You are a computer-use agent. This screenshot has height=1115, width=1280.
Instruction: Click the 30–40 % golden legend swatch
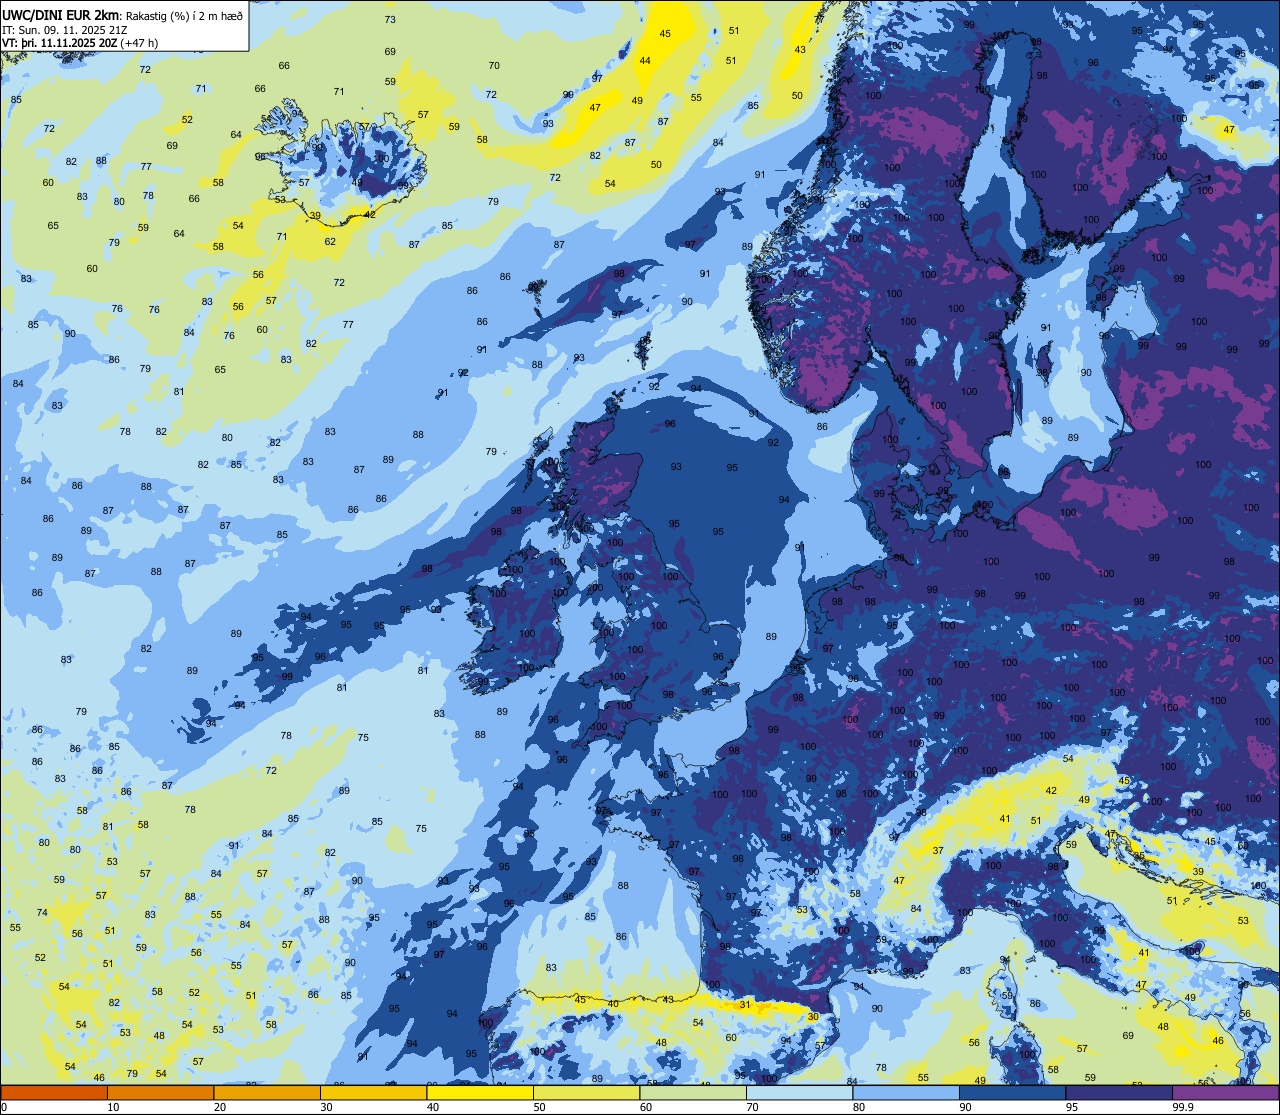pyautogui.click(x=374, y=1092)
